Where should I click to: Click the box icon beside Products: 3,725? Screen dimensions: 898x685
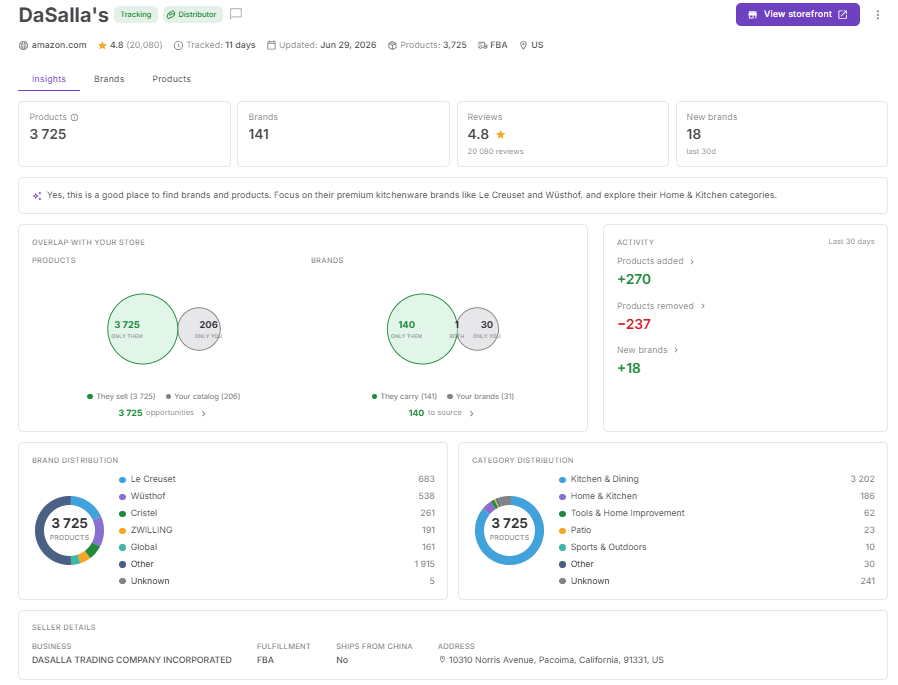(392, 45)
